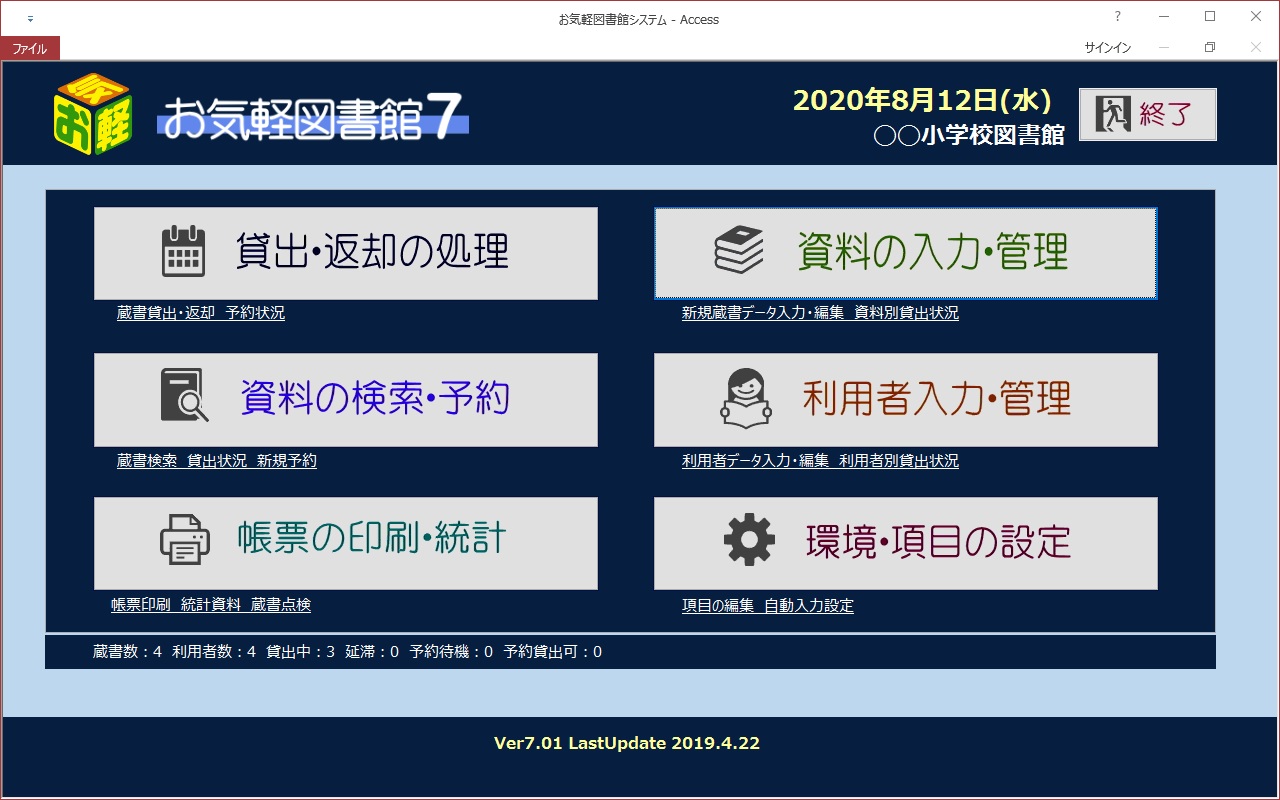Click the 帳票印刷 統計資料 蔵書点検 link
The width and height of the screenshot is (1280, 800).
click(211, 605)
